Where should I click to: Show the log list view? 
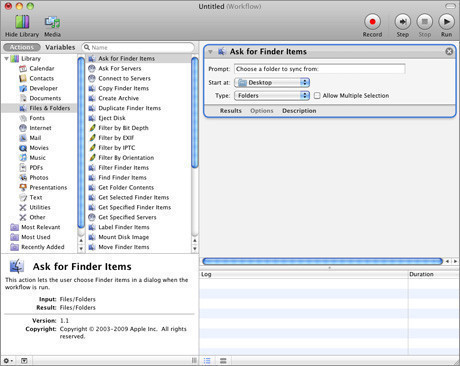point(207,361)
